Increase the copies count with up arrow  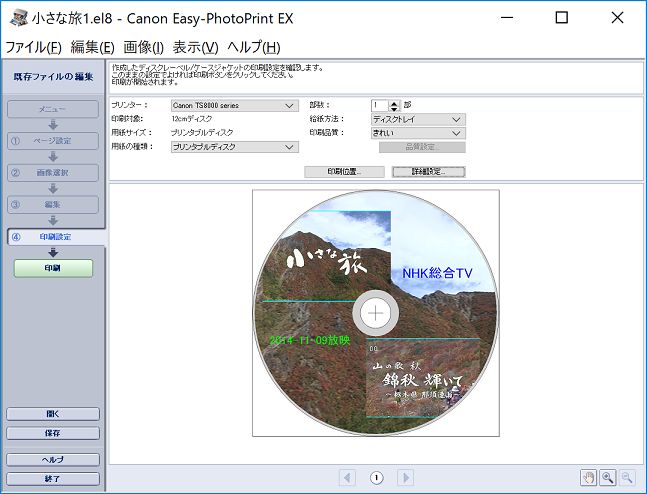pyautogui.click(x=394, y=103)
